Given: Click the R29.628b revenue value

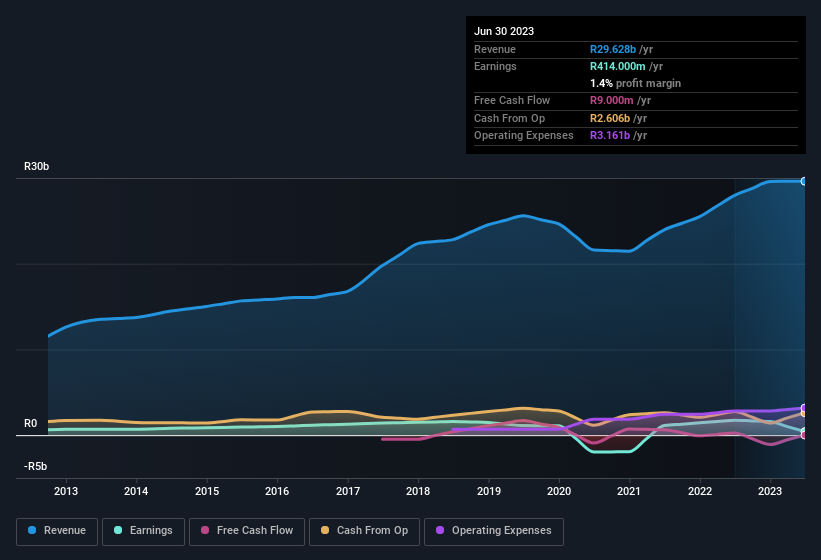Looking at the screenshot, I should point(613,49).
